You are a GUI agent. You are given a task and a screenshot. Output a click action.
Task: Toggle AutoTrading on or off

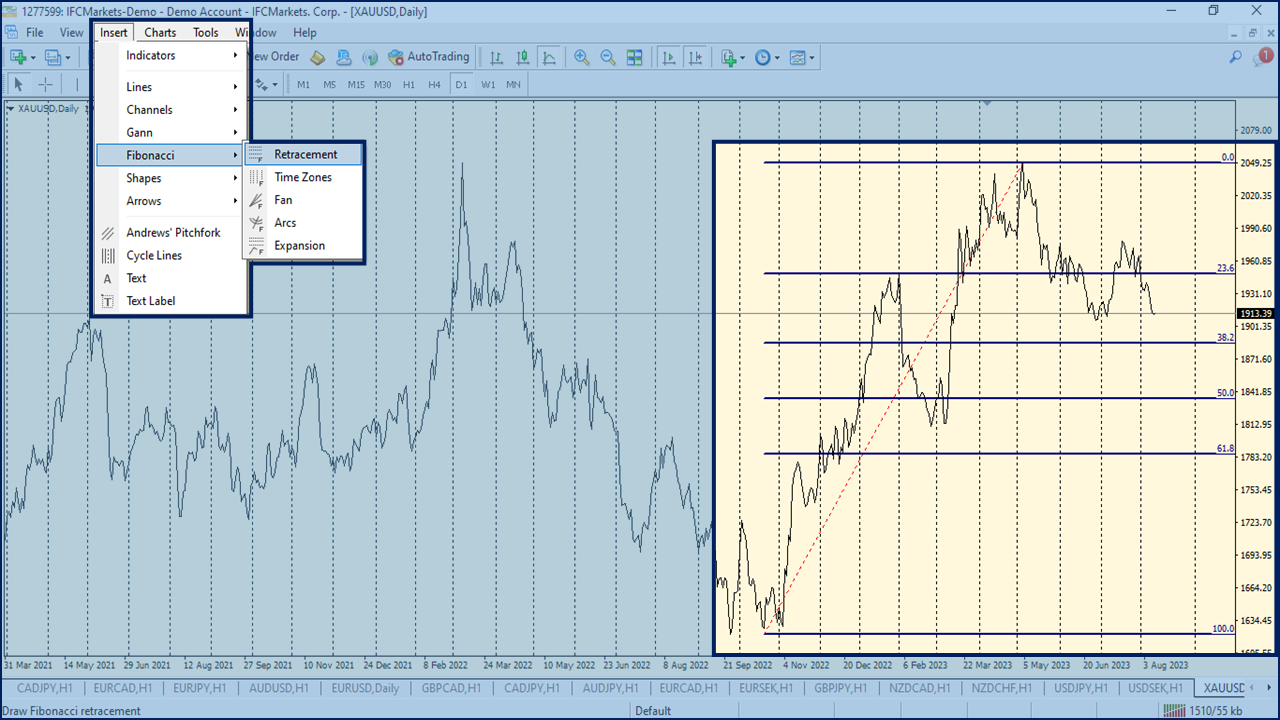(429, 57)
